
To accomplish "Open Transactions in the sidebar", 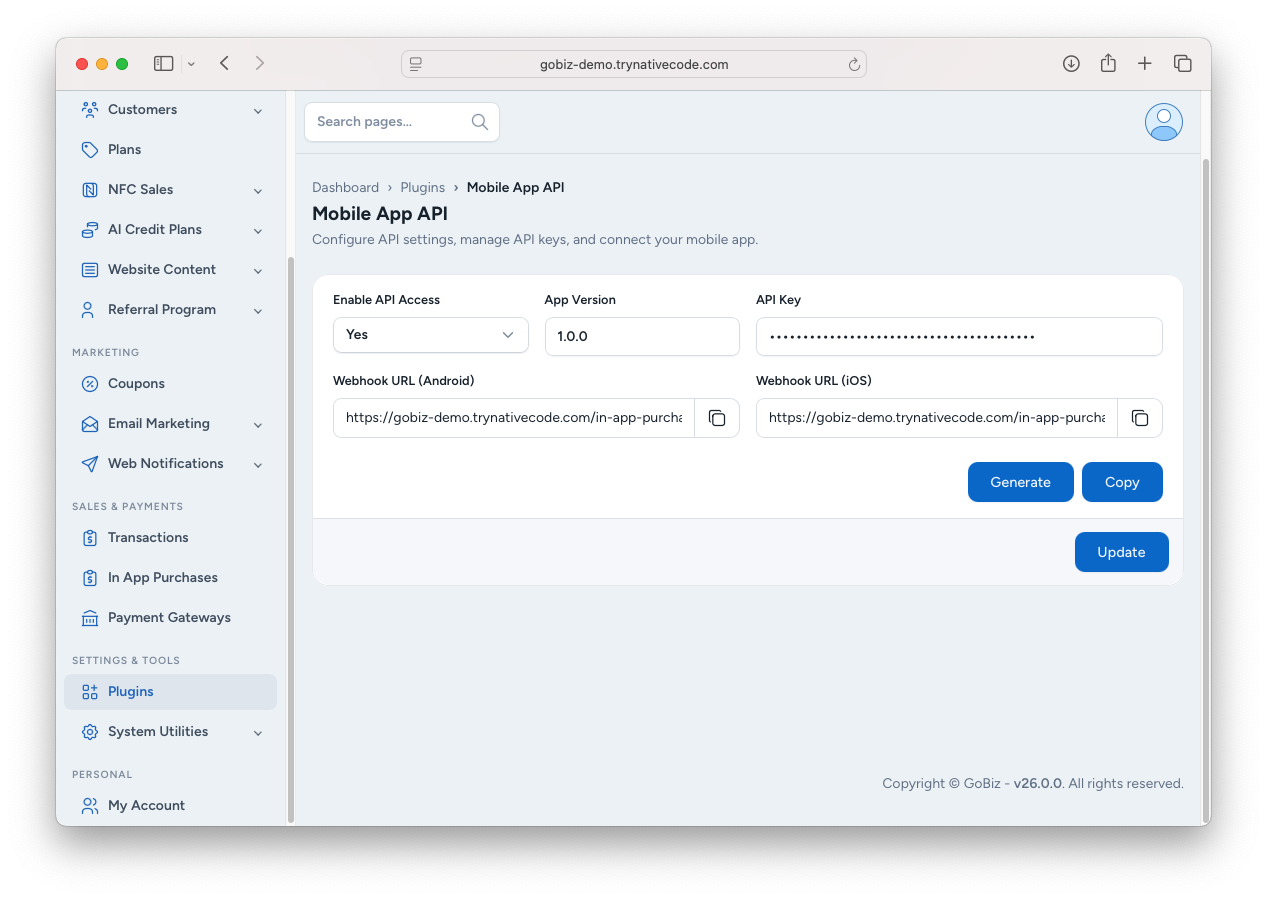I will (170, 538).
